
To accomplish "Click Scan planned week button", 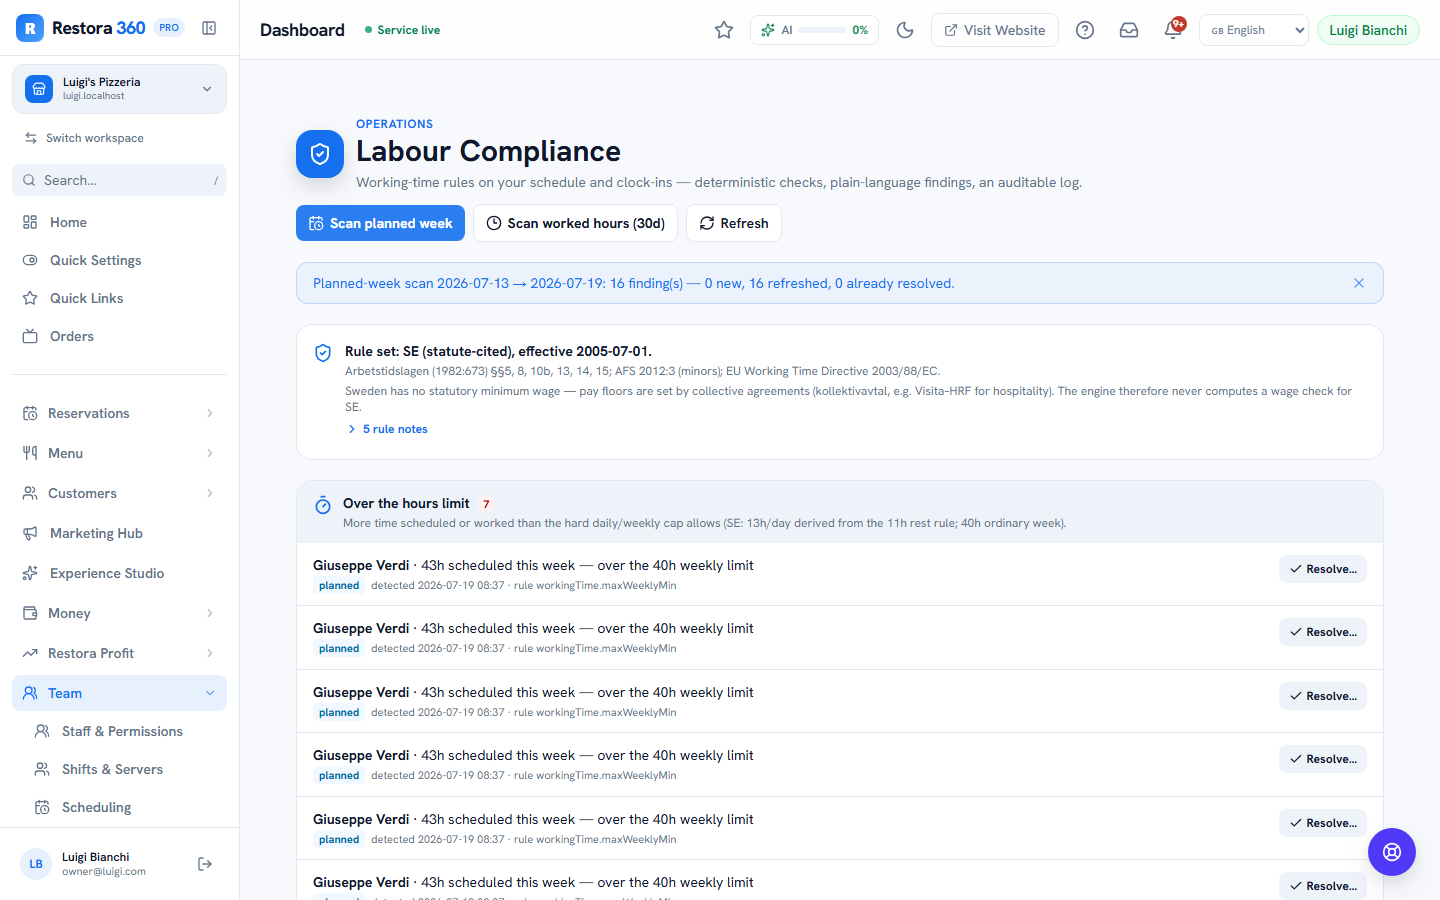I will 381,223.
